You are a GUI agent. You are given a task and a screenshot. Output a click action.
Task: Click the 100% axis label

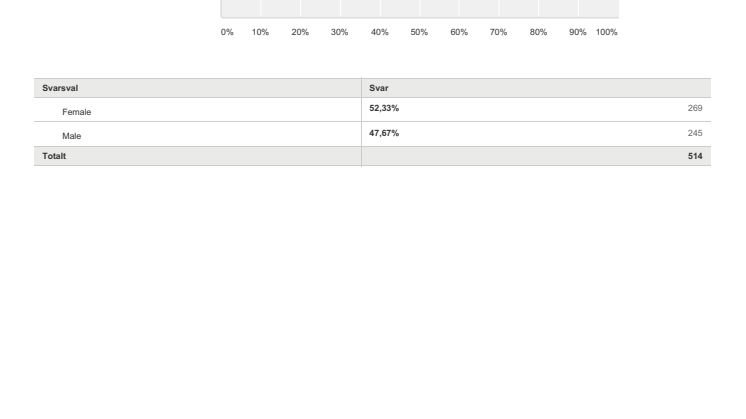coord(606,33)
